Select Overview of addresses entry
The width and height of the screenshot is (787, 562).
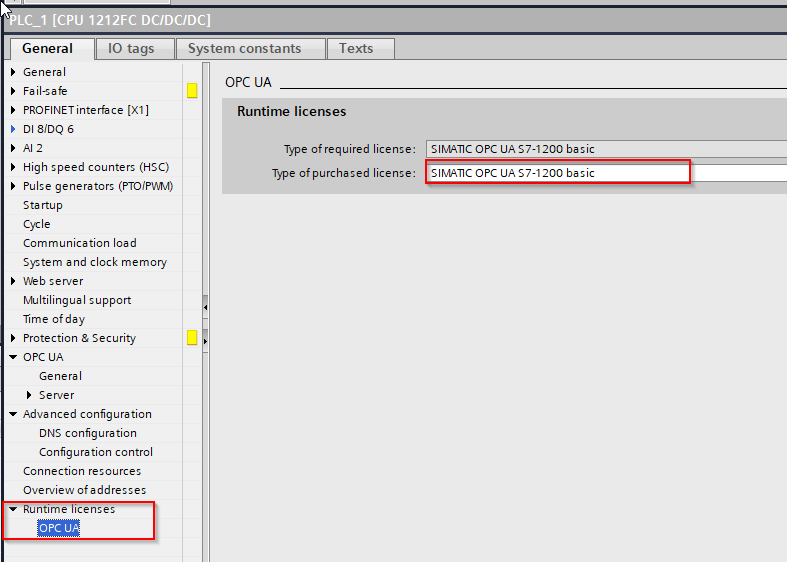tap(84, 490)
